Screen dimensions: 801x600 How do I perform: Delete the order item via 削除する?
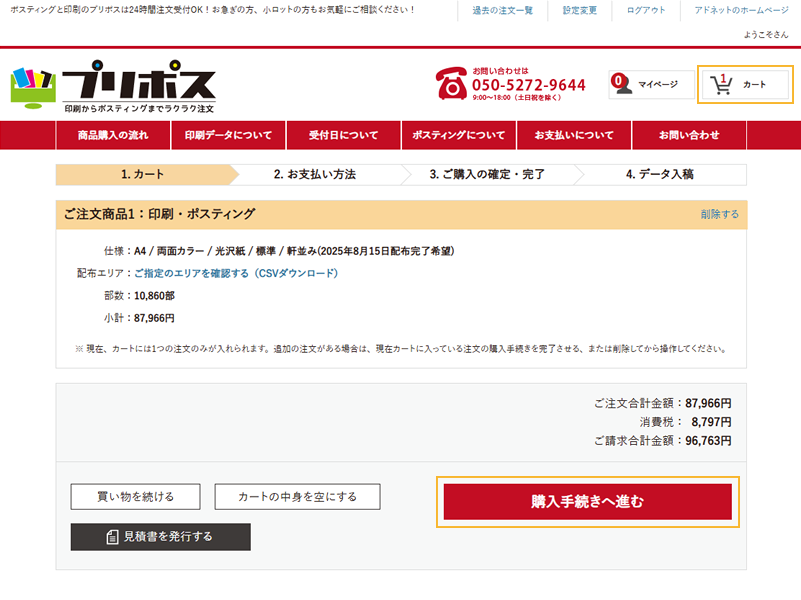click(x=719, y=214)
